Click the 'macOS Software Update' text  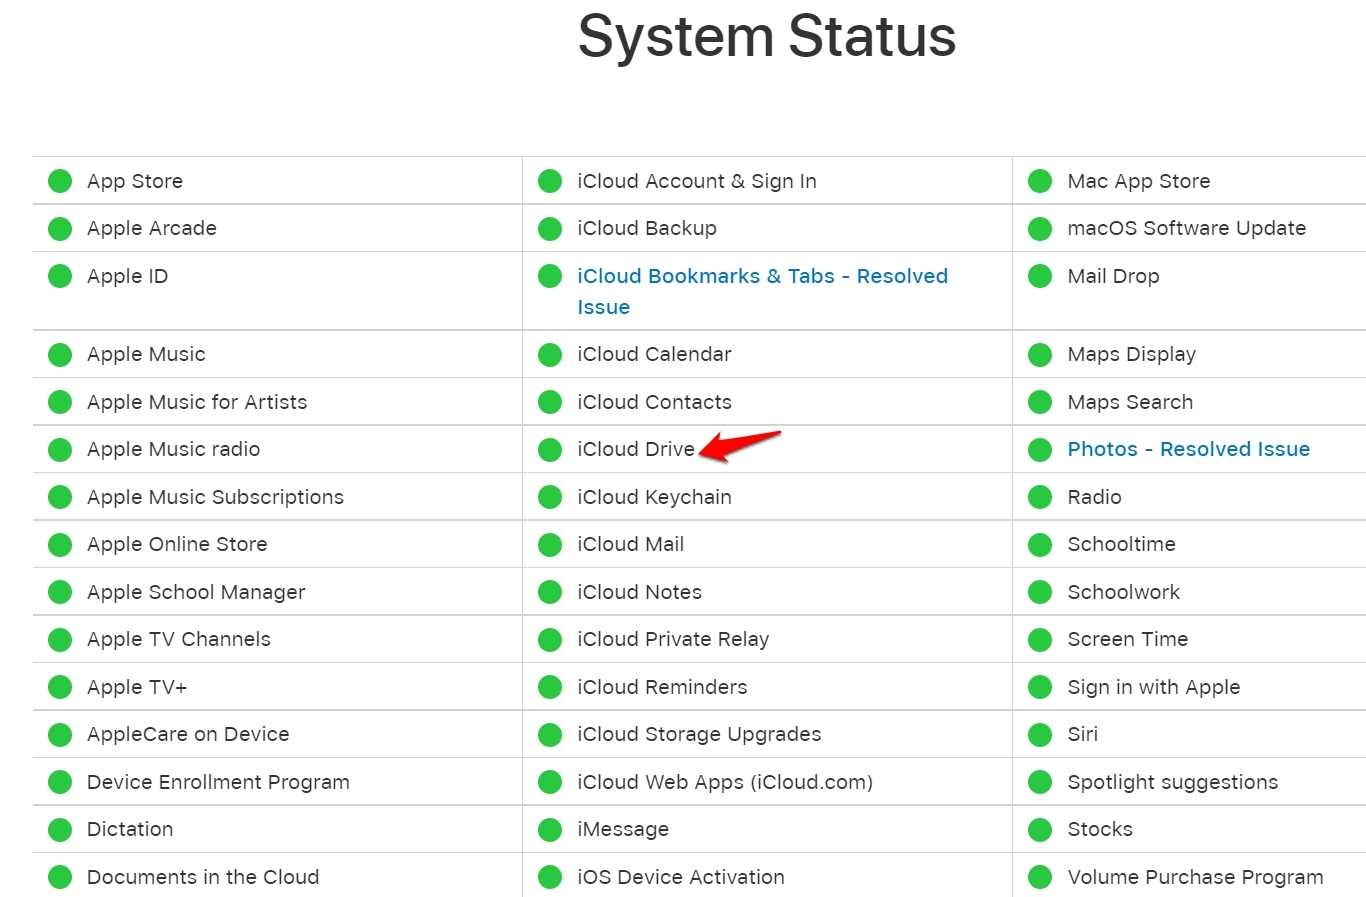1186,228
